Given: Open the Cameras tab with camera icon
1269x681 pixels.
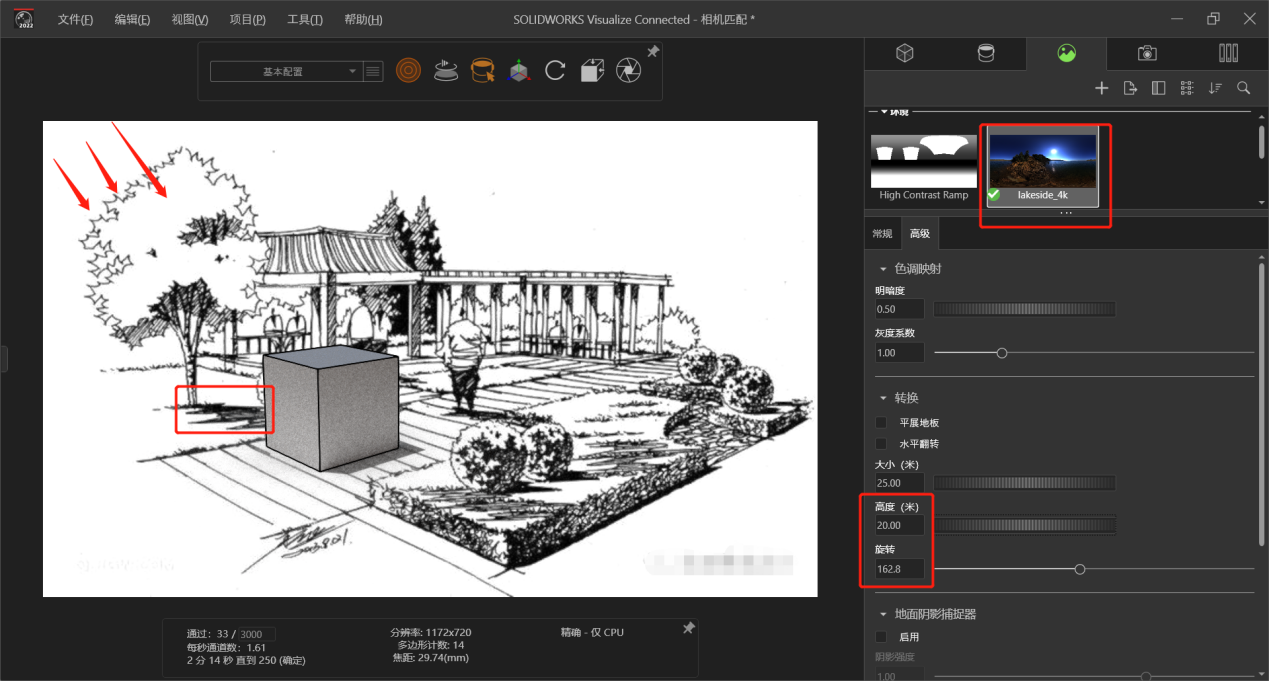Looking at the screenshot, I should click(x=1147, y=54).
